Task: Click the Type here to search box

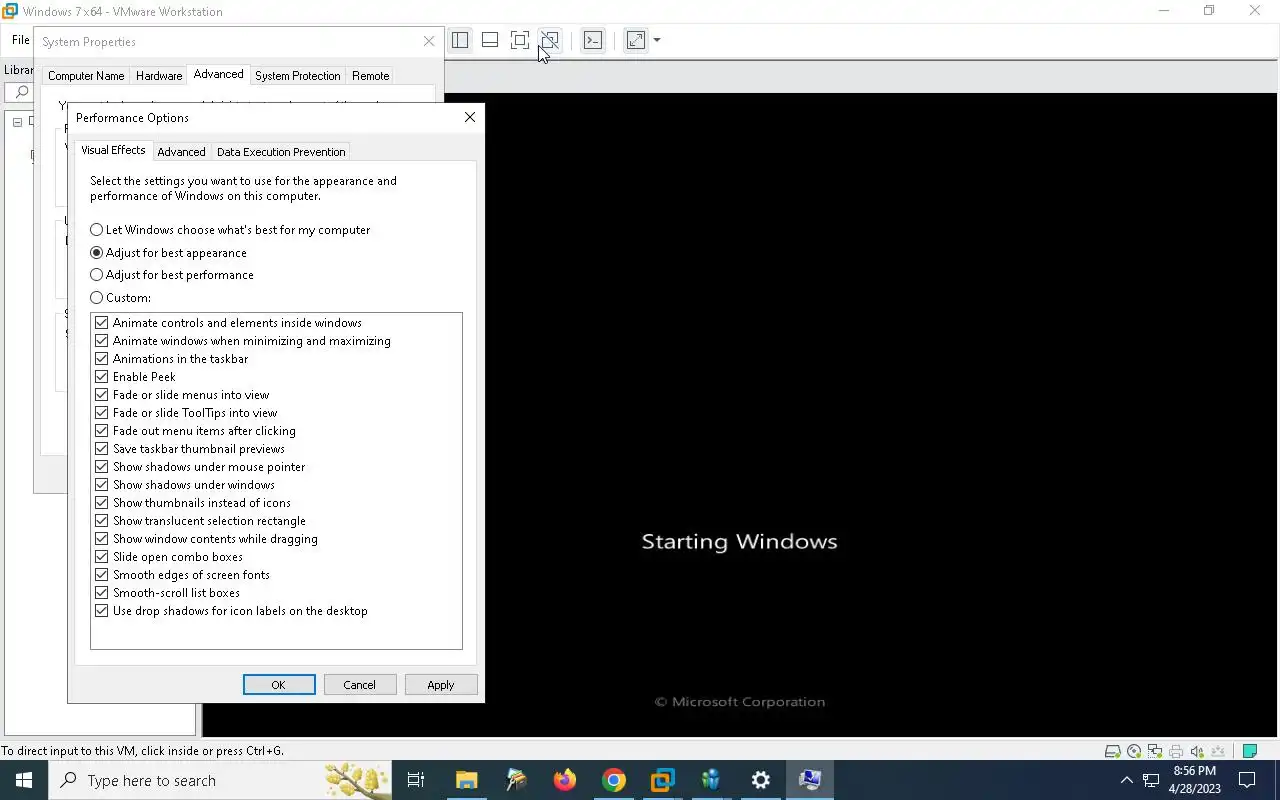Action: [x=220, y=780]
